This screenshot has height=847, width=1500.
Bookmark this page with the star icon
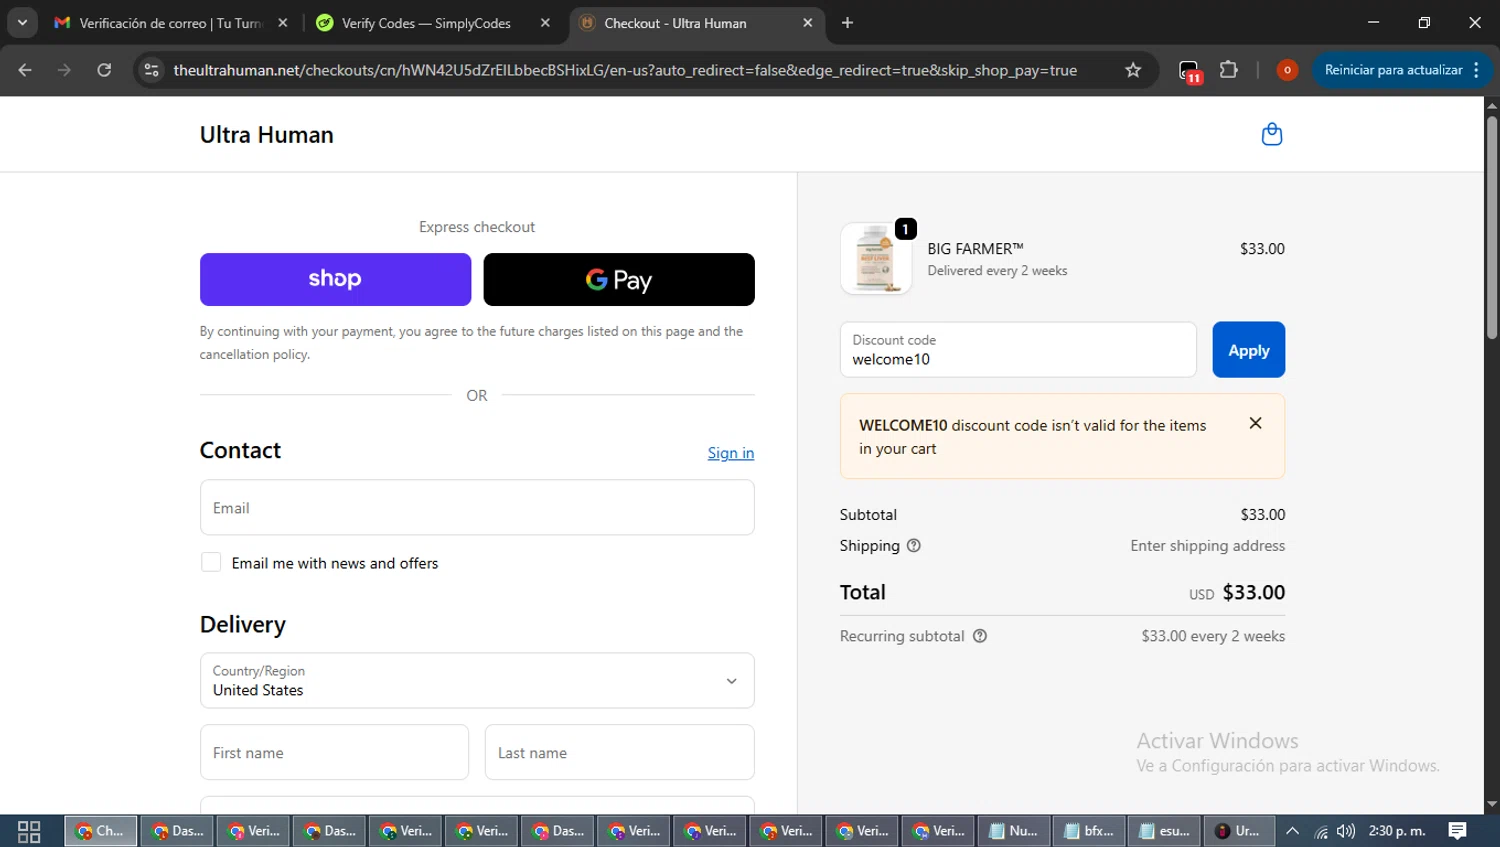(1133, 70)
